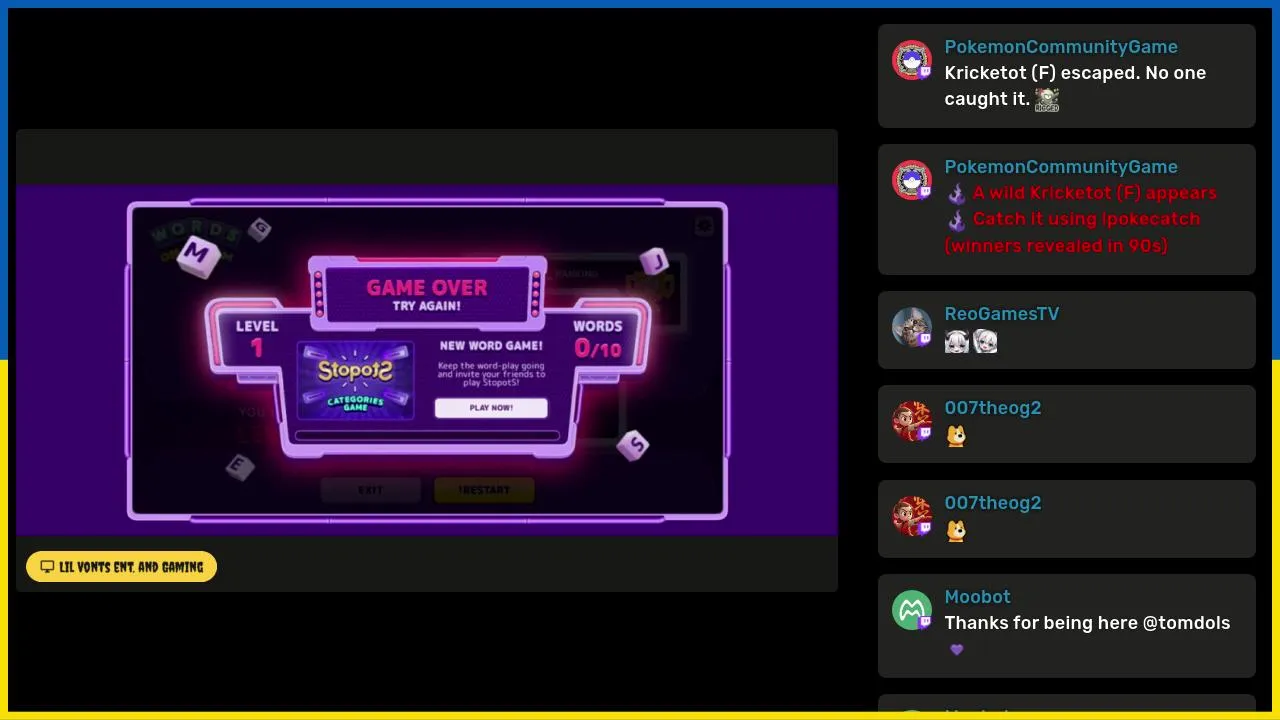Click the 'Kricketot (F) escaped. No one' text
1280x720 pixels.
(1075, 73)
